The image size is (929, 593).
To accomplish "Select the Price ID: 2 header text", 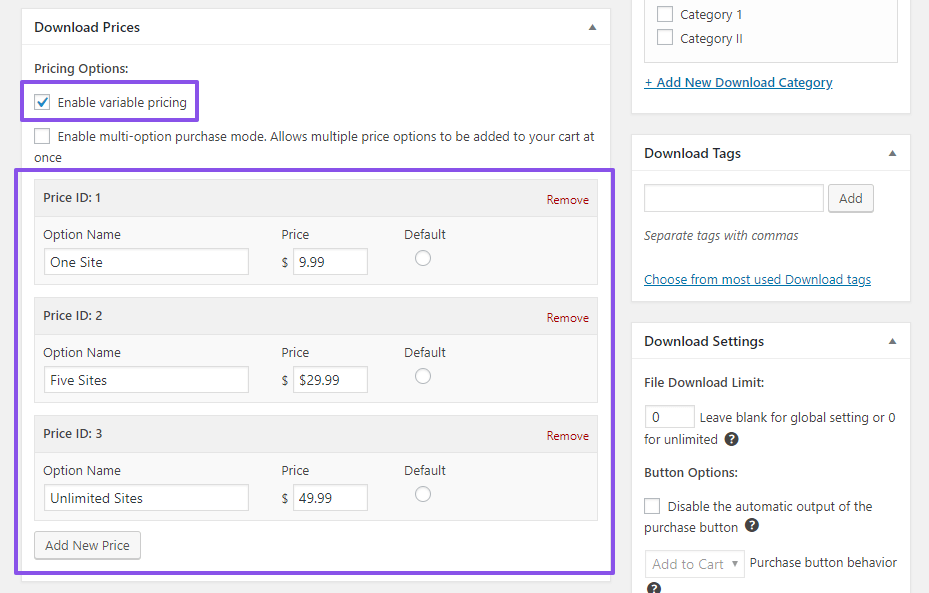I will tap(73, 316).
